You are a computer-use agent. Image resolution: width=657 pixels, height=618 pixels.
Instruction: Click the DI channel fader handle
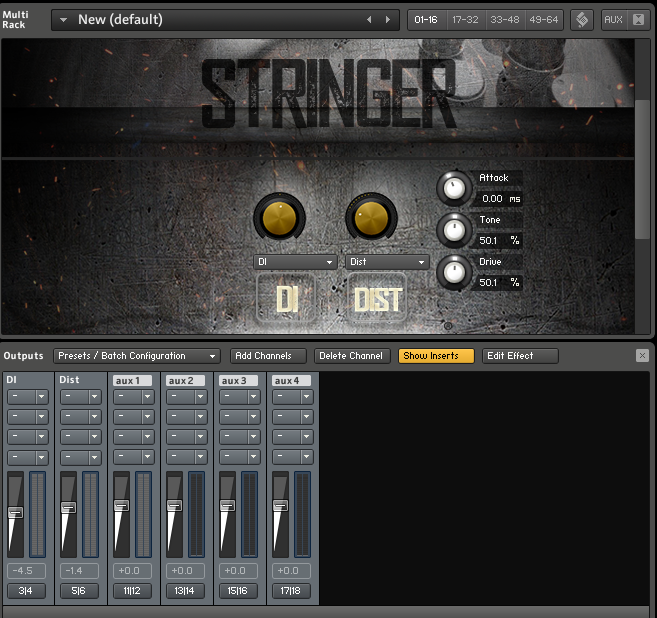(x=16, y=512)
